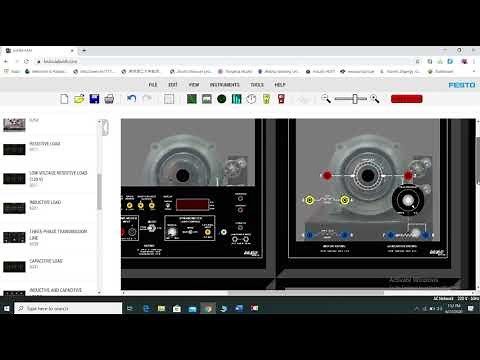Click the left red terminal on motor
480x360 pixels.
tap(327, 175)
